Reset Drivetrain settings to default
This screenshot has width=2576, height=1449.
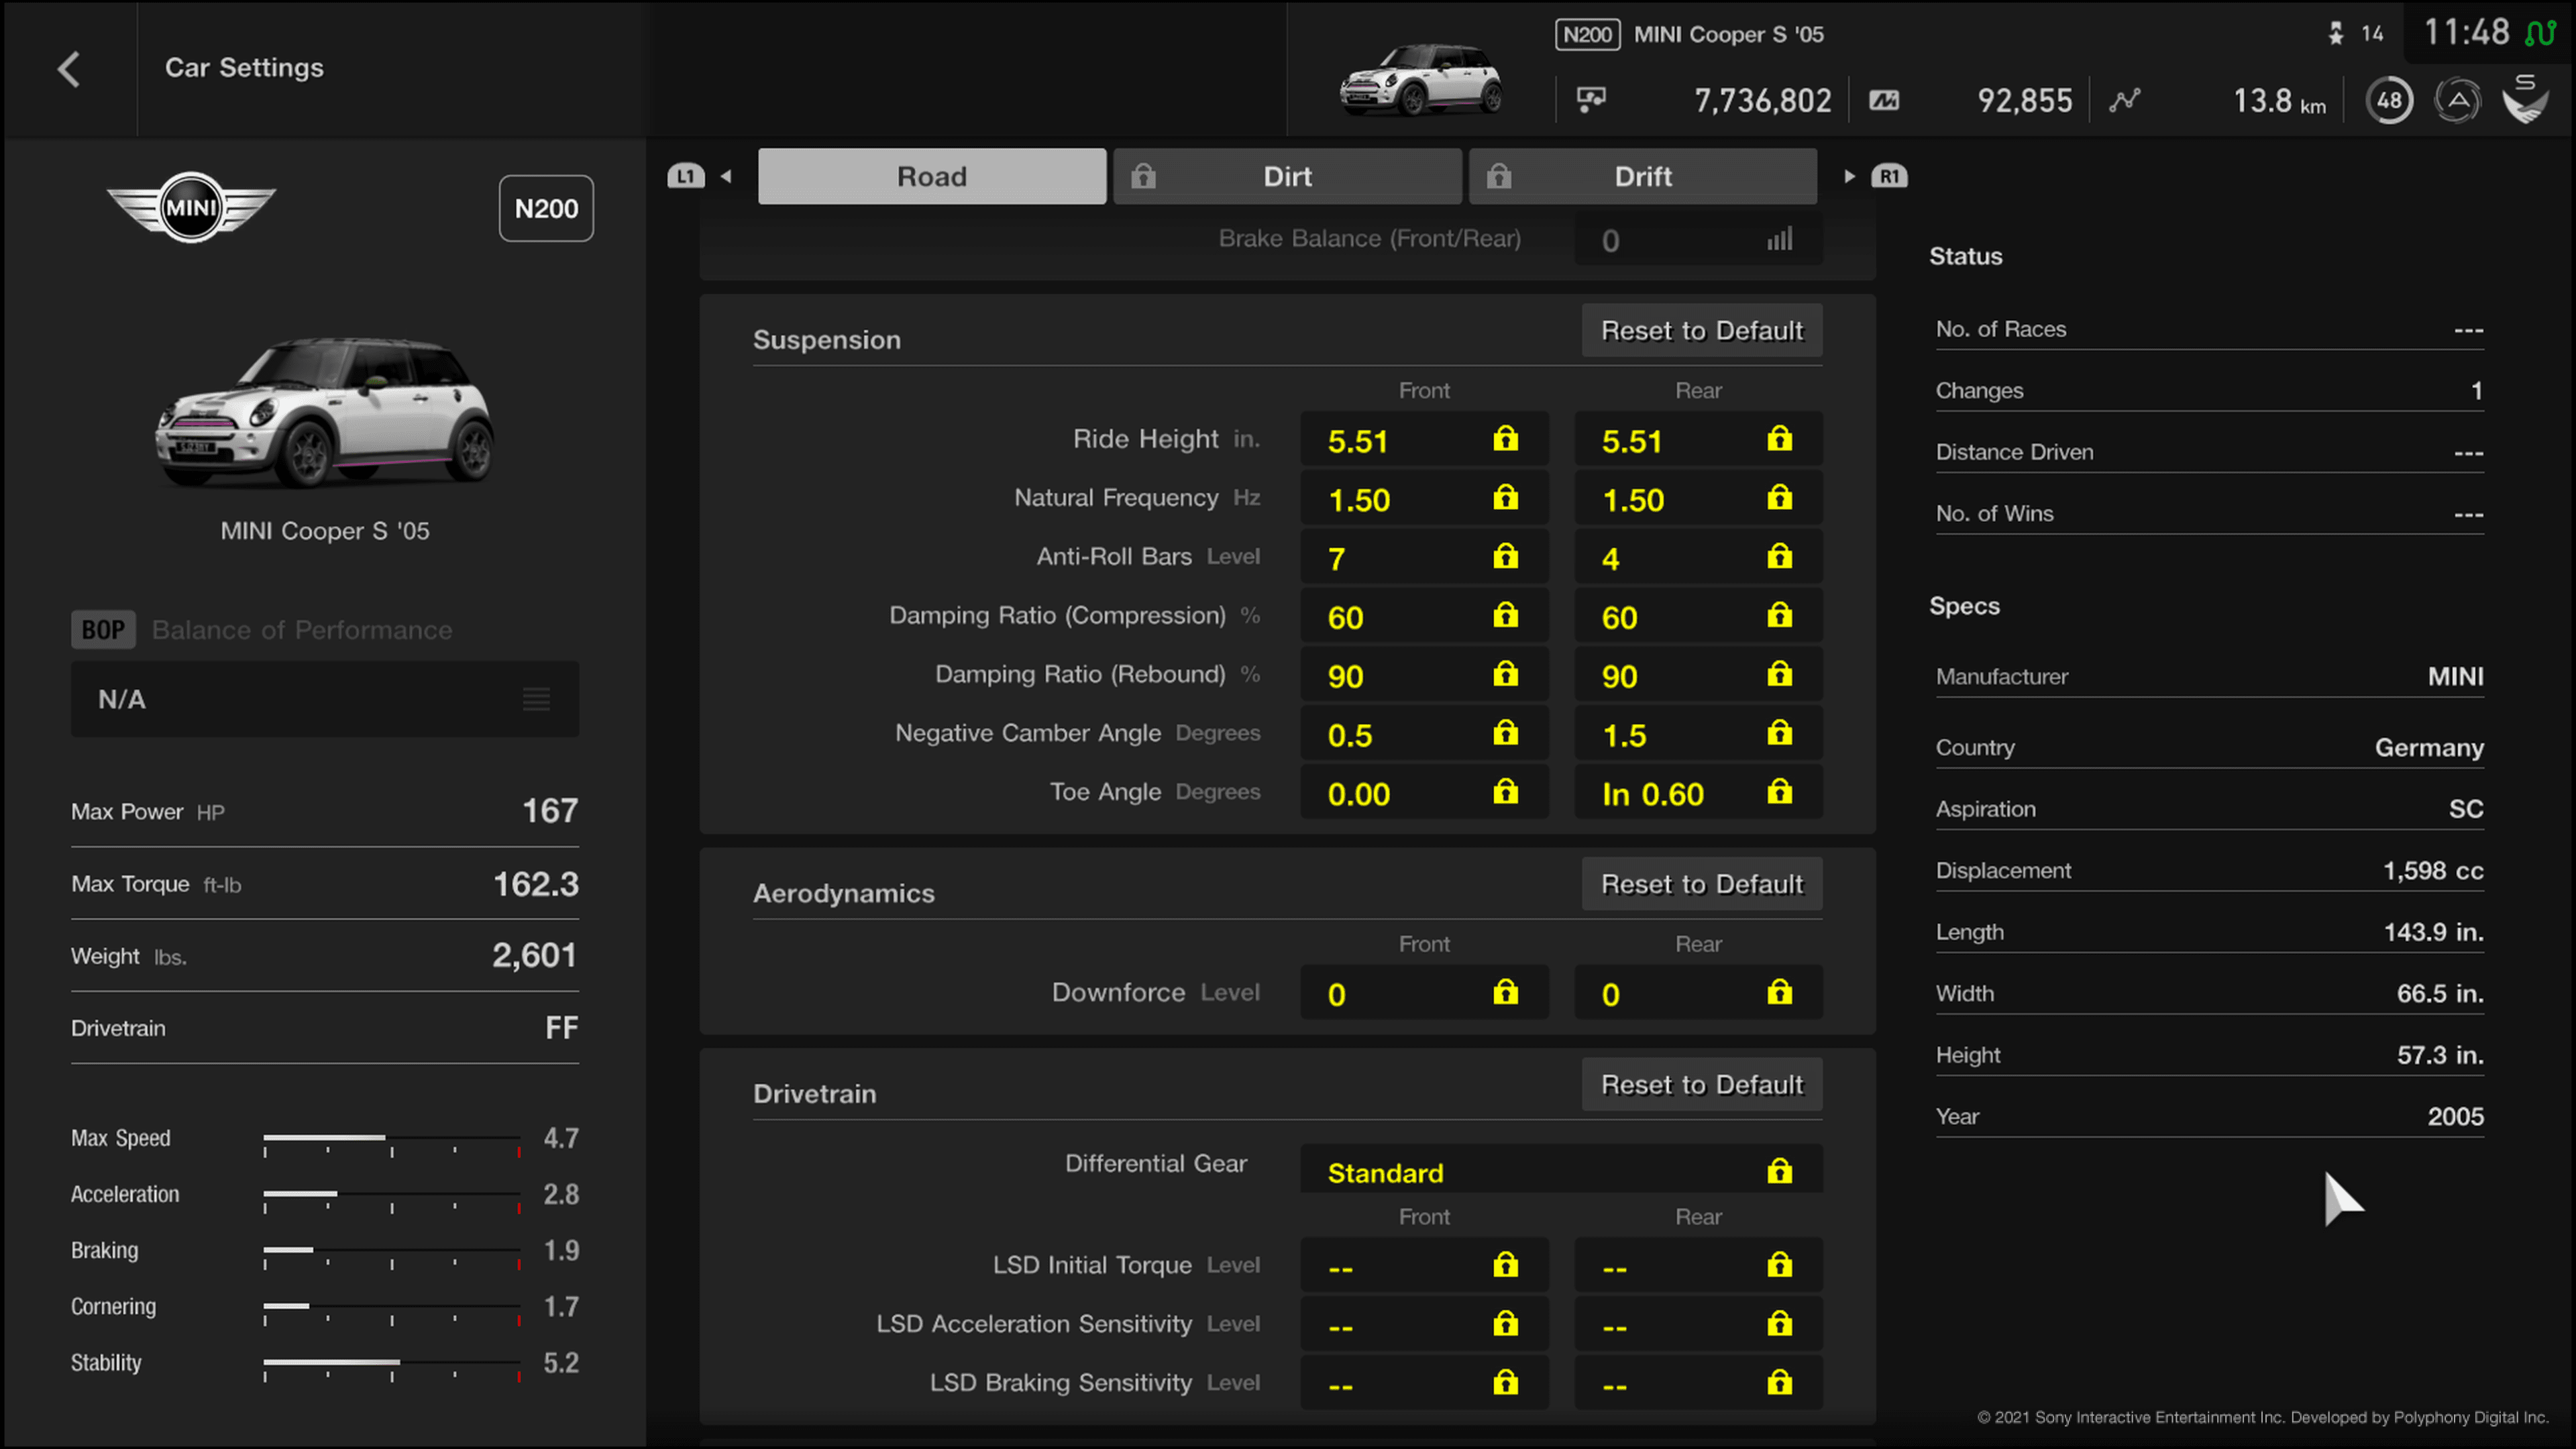pos(1702,1084)
